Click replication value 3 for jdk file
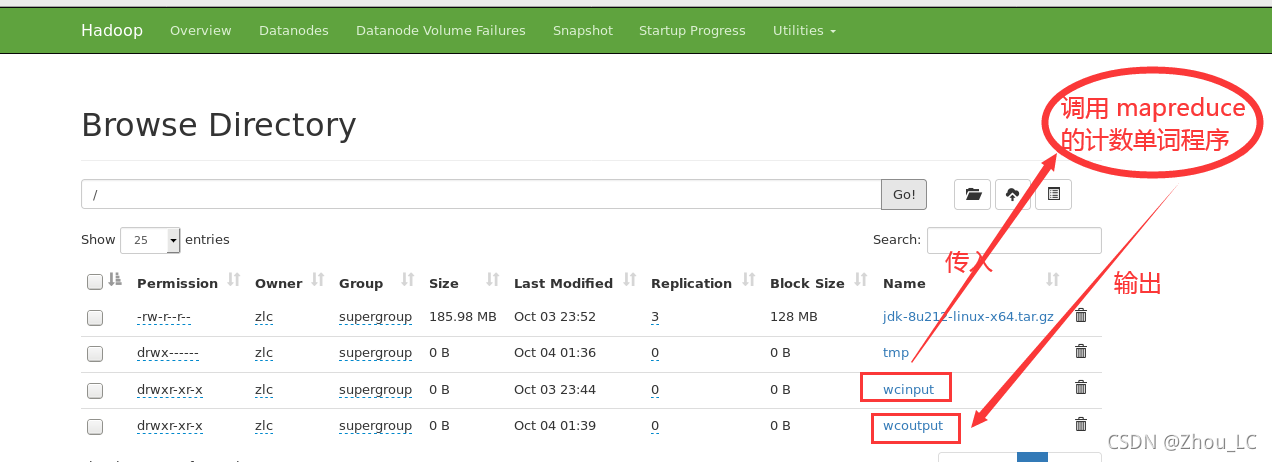Image resolution: width=1272 pixels, height=462 pixels. tap(655, 317)
